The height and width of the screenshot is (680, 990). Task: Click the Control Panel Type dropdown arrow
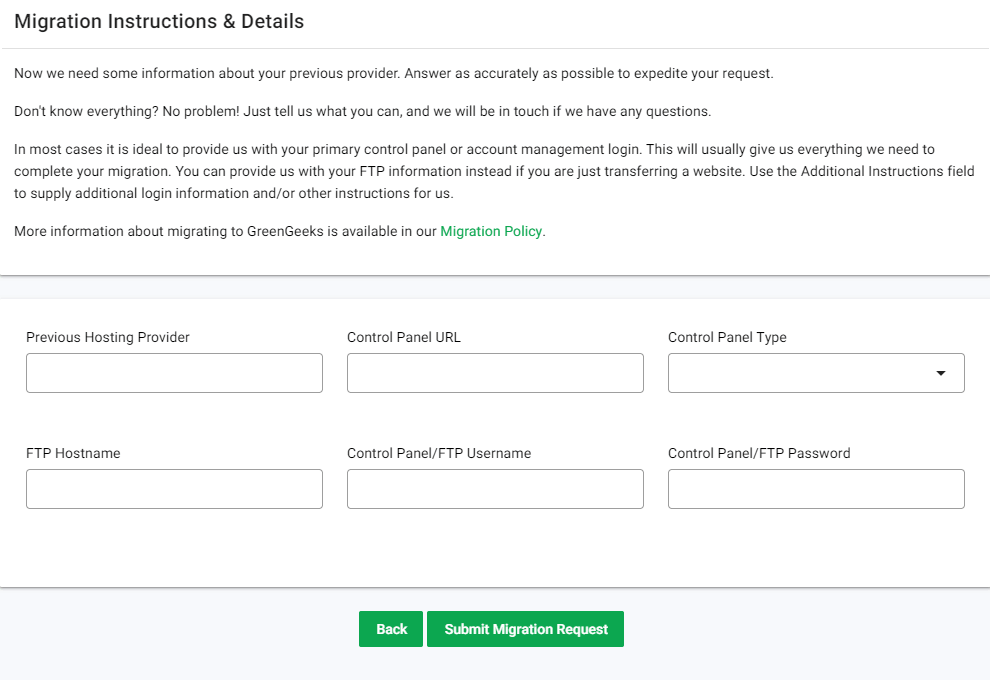pyautogui.click(x=941, y=372)
